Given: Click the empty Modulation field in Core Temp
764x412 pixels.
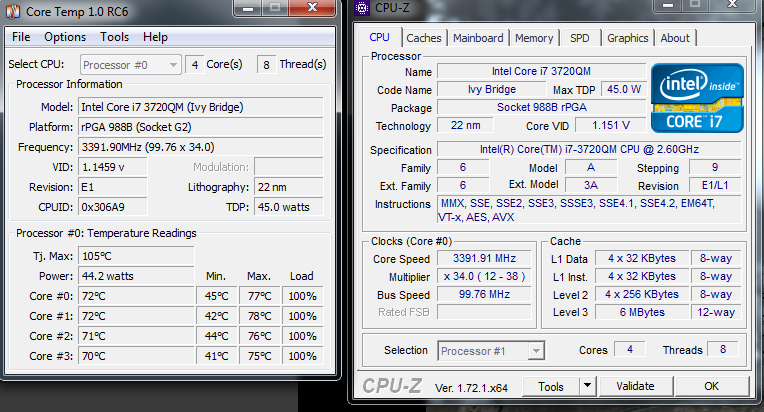Looking at the screenshot, I should (288, 167).
